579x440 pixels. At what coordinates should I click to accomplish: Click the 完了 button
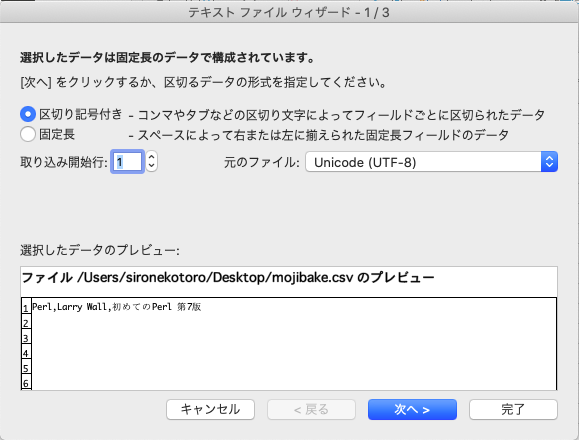click(513, 409)
